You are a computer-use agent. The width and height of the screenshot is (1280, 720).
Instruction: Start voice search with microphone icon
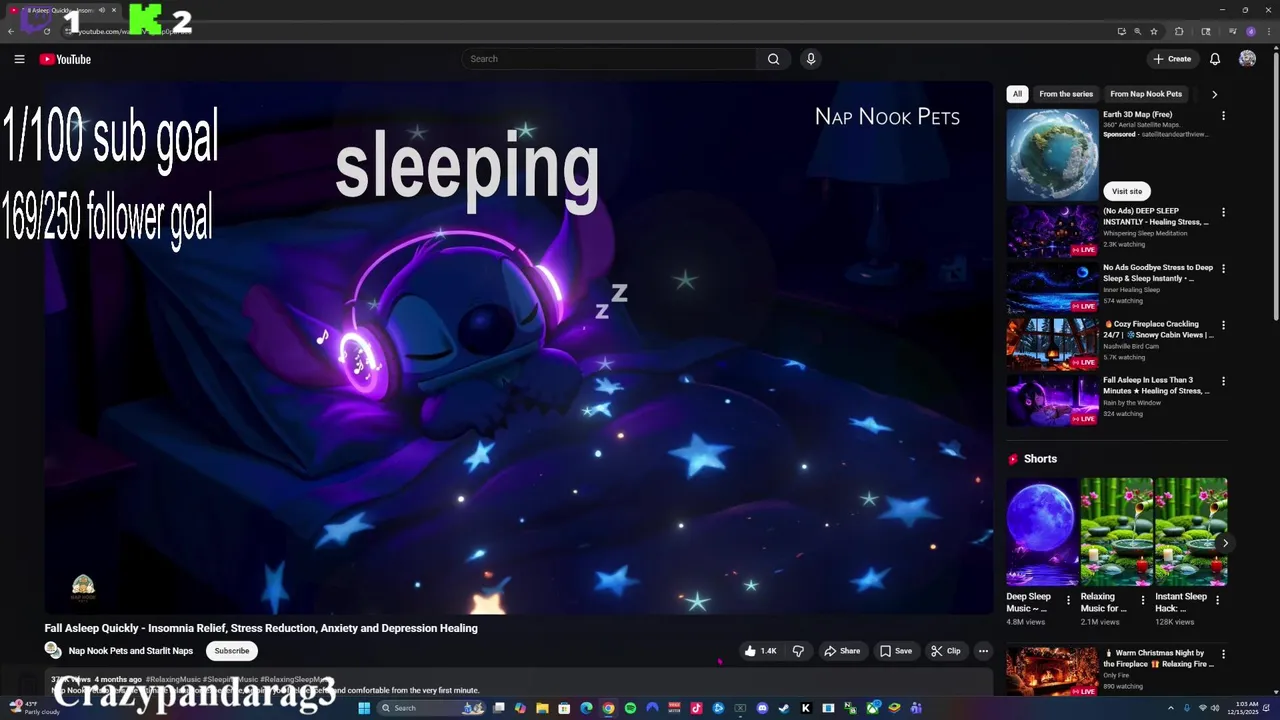point(811,59)
